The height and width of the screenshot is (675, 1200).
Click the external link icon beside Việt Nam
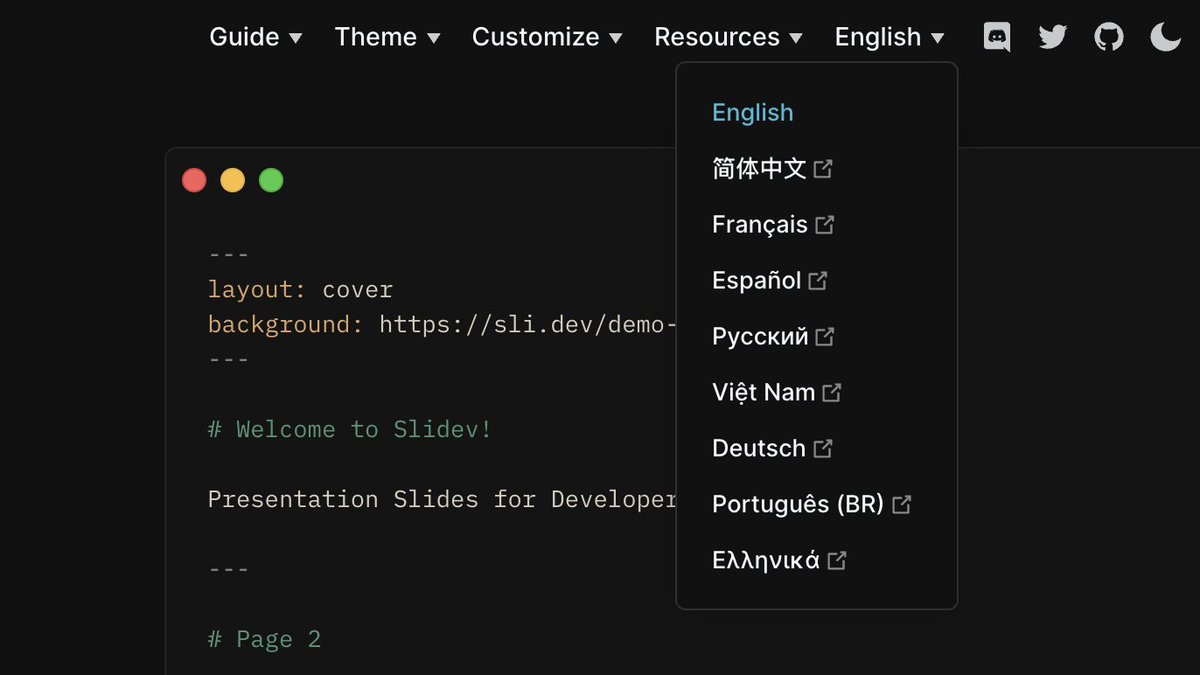pyautogui.click(x=832, y=393)
